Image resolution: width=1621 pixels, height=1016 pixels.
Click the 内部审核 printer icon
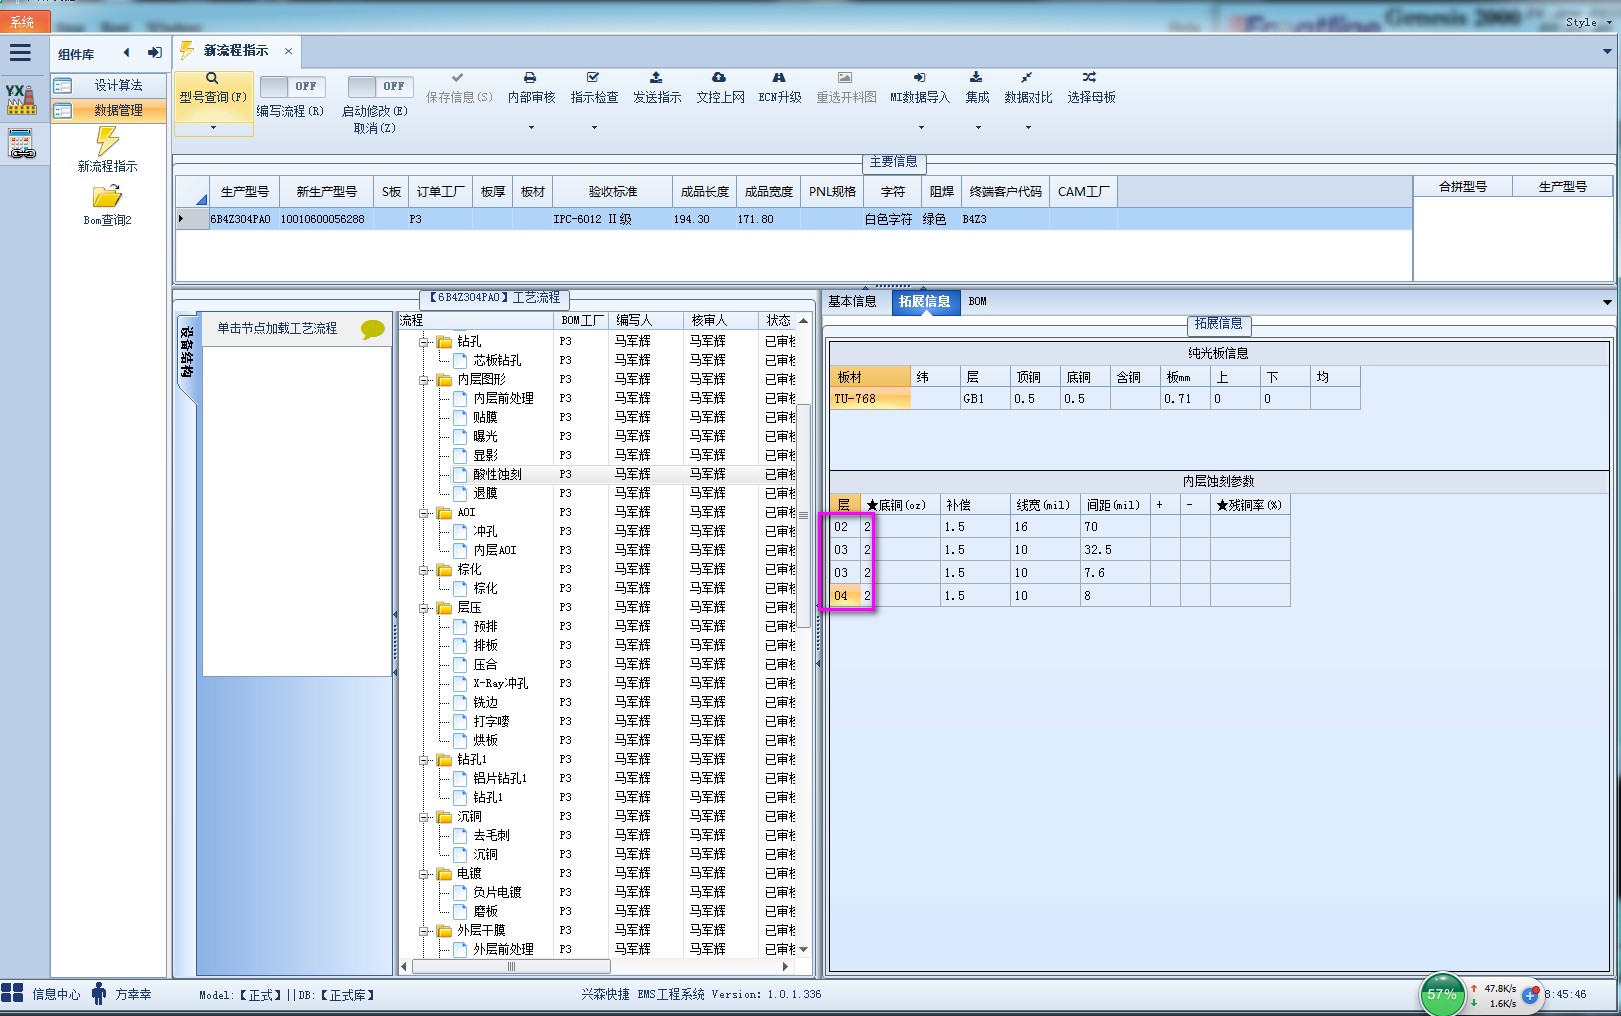point(530,77)
